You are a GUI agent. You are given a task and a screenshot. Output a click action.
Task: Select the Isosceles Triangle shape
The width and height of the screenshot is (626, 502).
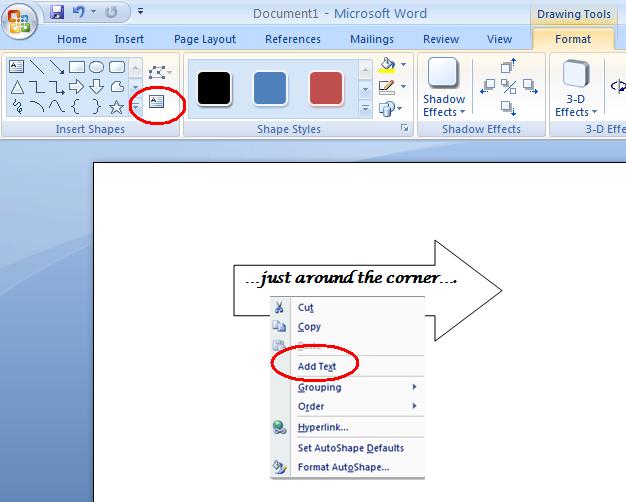17,87
